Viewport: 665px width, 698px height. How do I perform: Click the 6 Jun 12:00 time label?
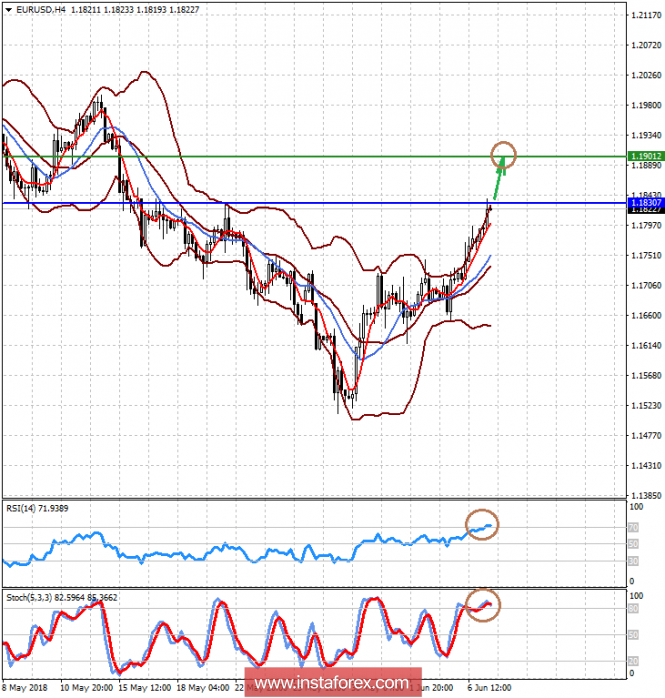pos(488,688)
